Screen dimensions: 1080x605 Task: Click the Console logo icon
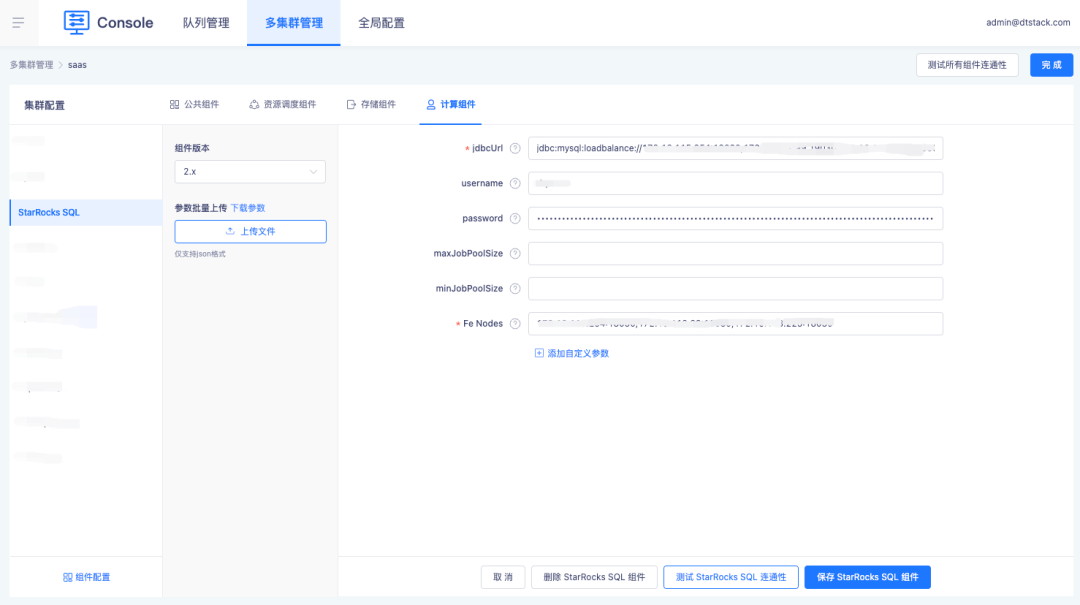(x=76, y=23)
